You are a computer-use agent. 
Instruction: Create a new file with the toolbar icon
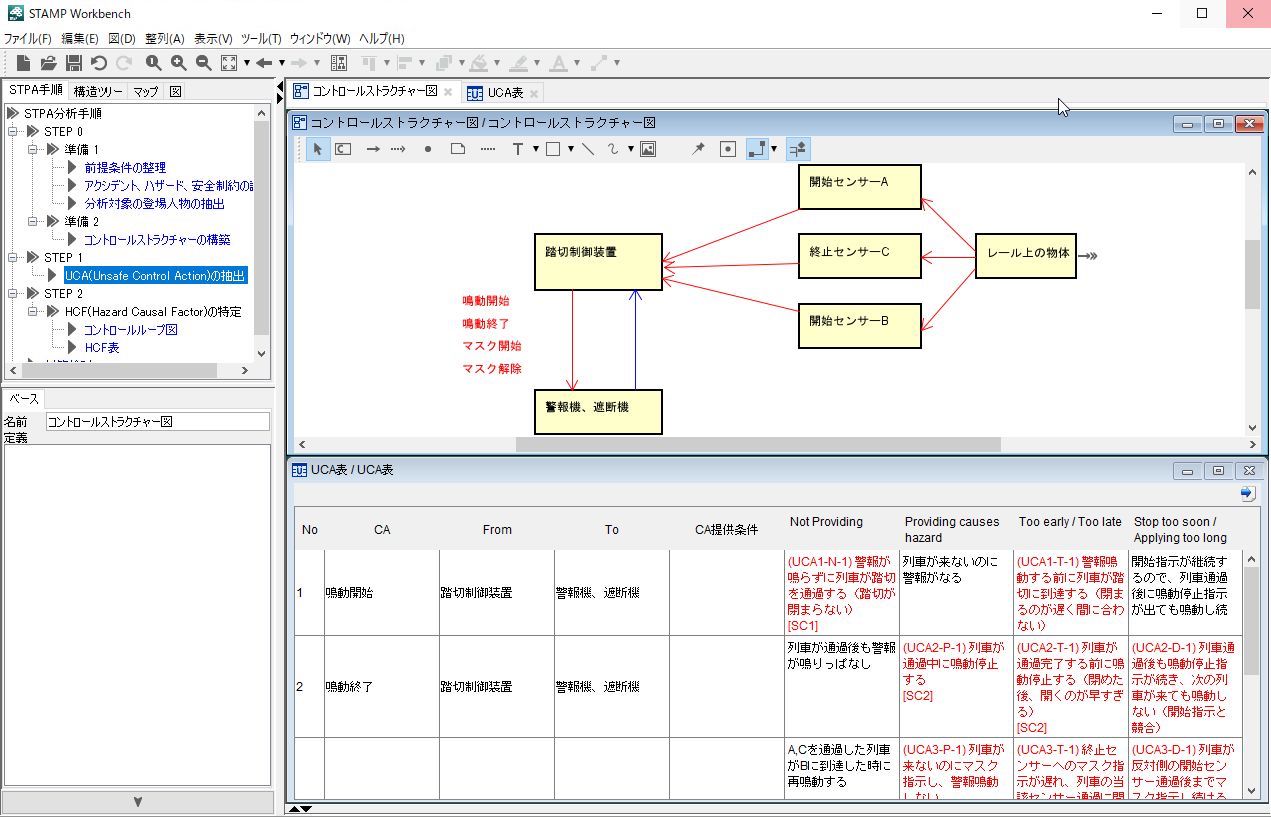pos(23,63)
